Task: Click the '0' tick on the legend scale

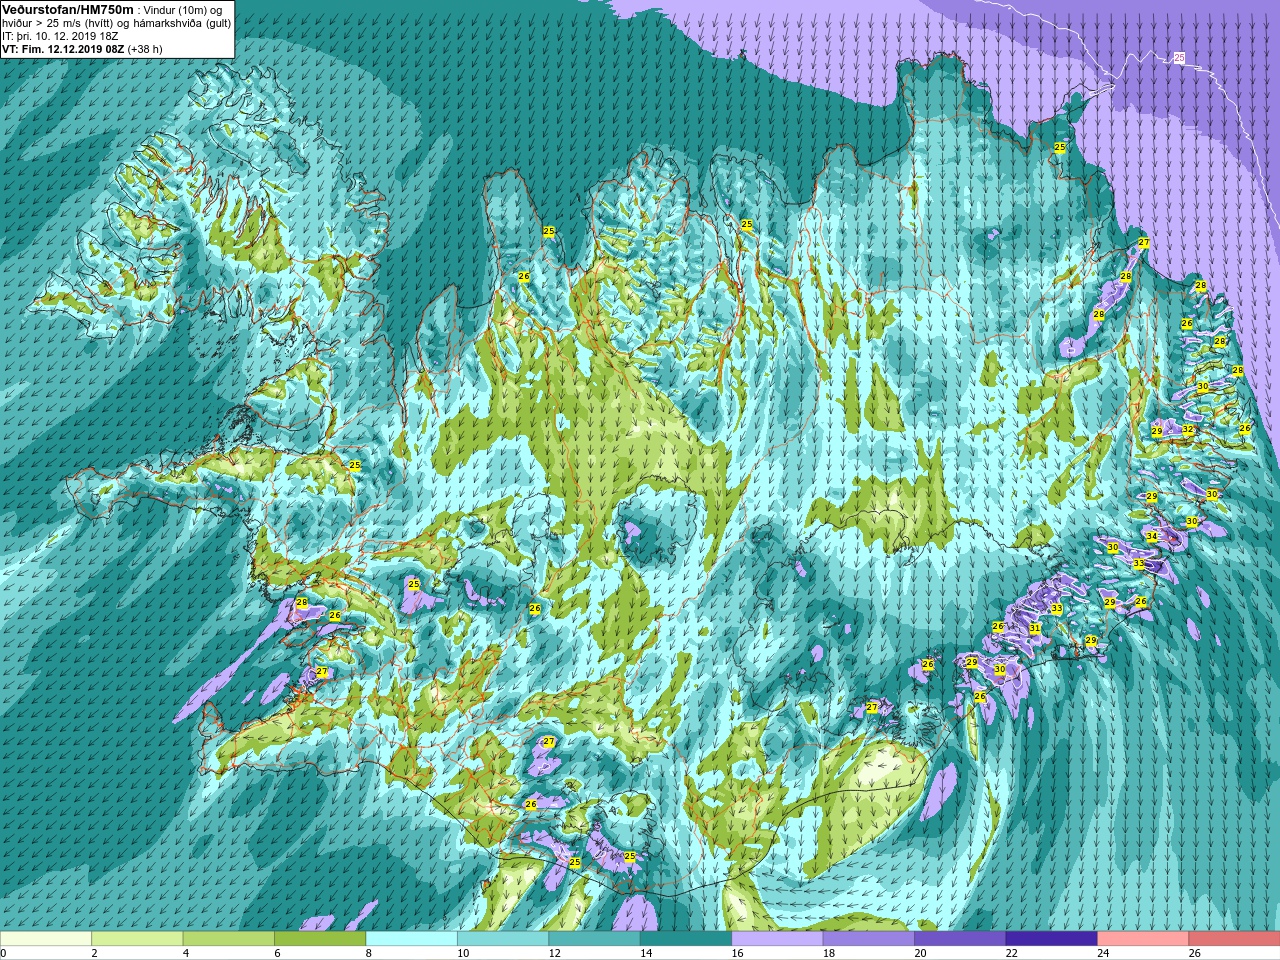Action: (x=3, y=954)
